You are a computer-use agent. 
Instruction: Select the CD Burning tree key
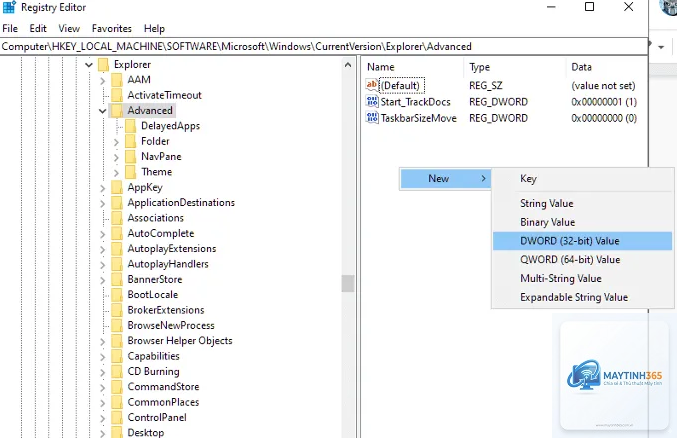[153, 371]
